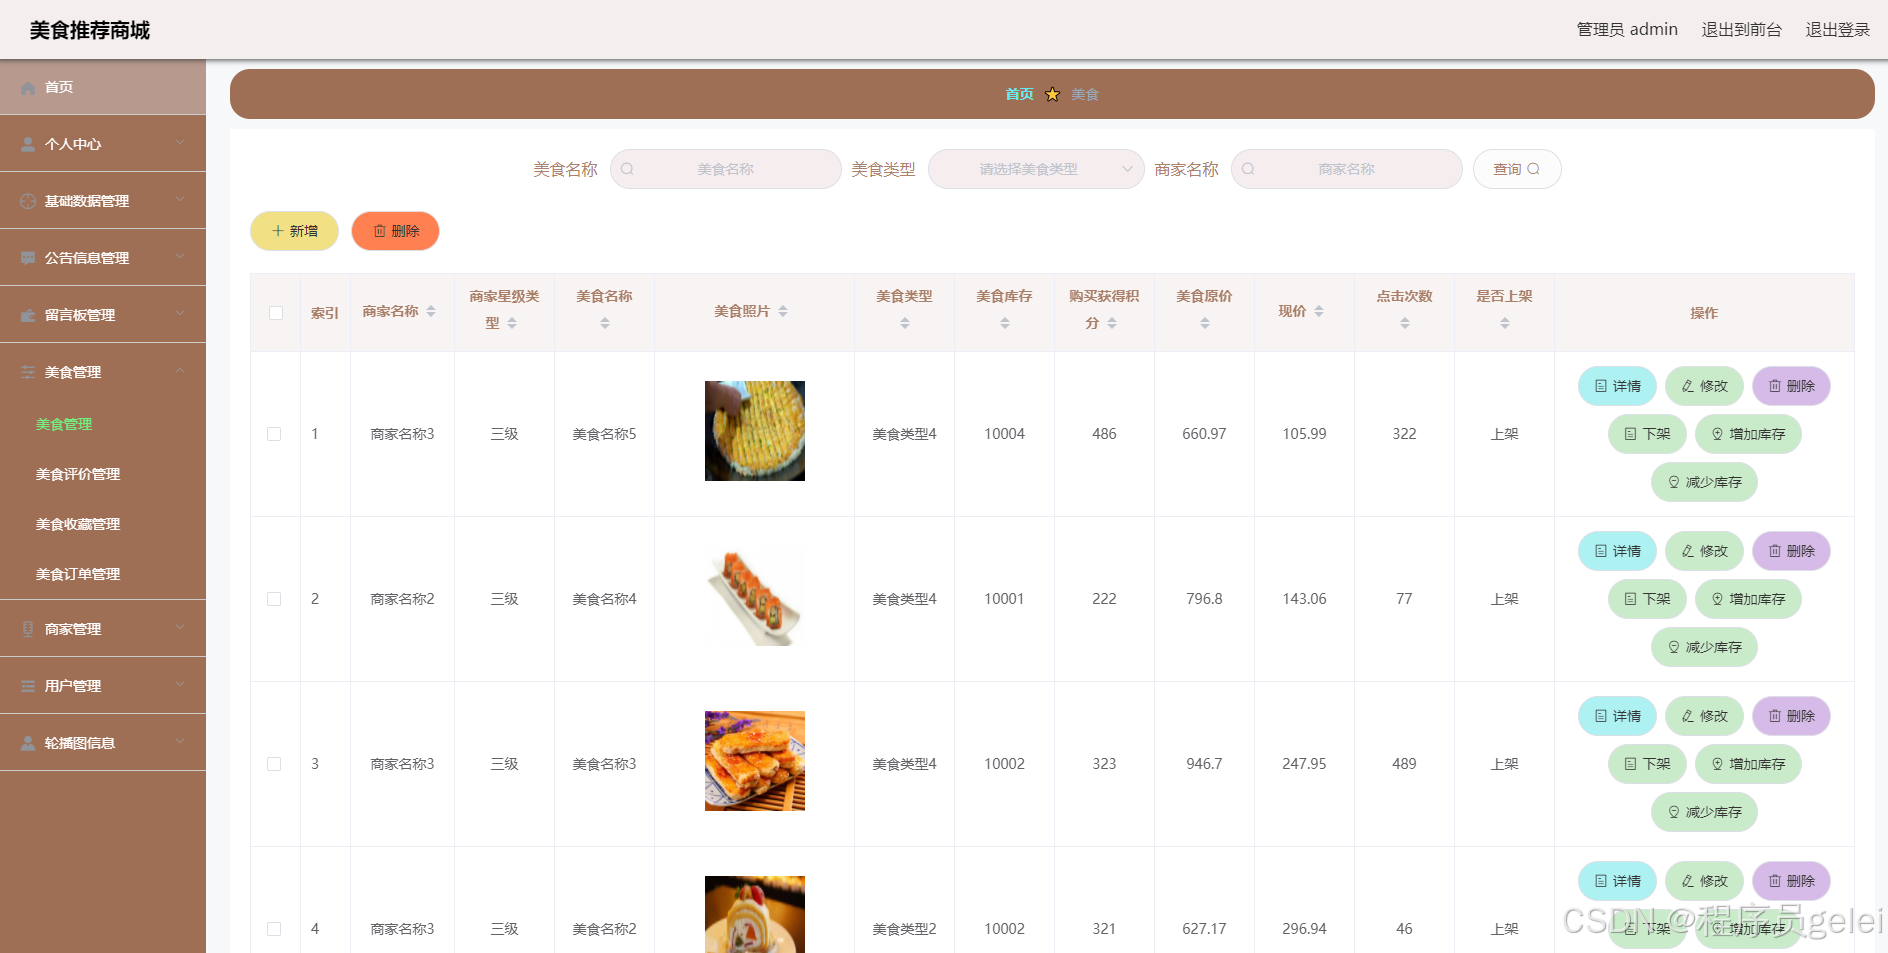This screenshot has width=1888, height=953.
Task: Click 增加库存 for 美食名称4 row
Action: [x=1748, y=599]
